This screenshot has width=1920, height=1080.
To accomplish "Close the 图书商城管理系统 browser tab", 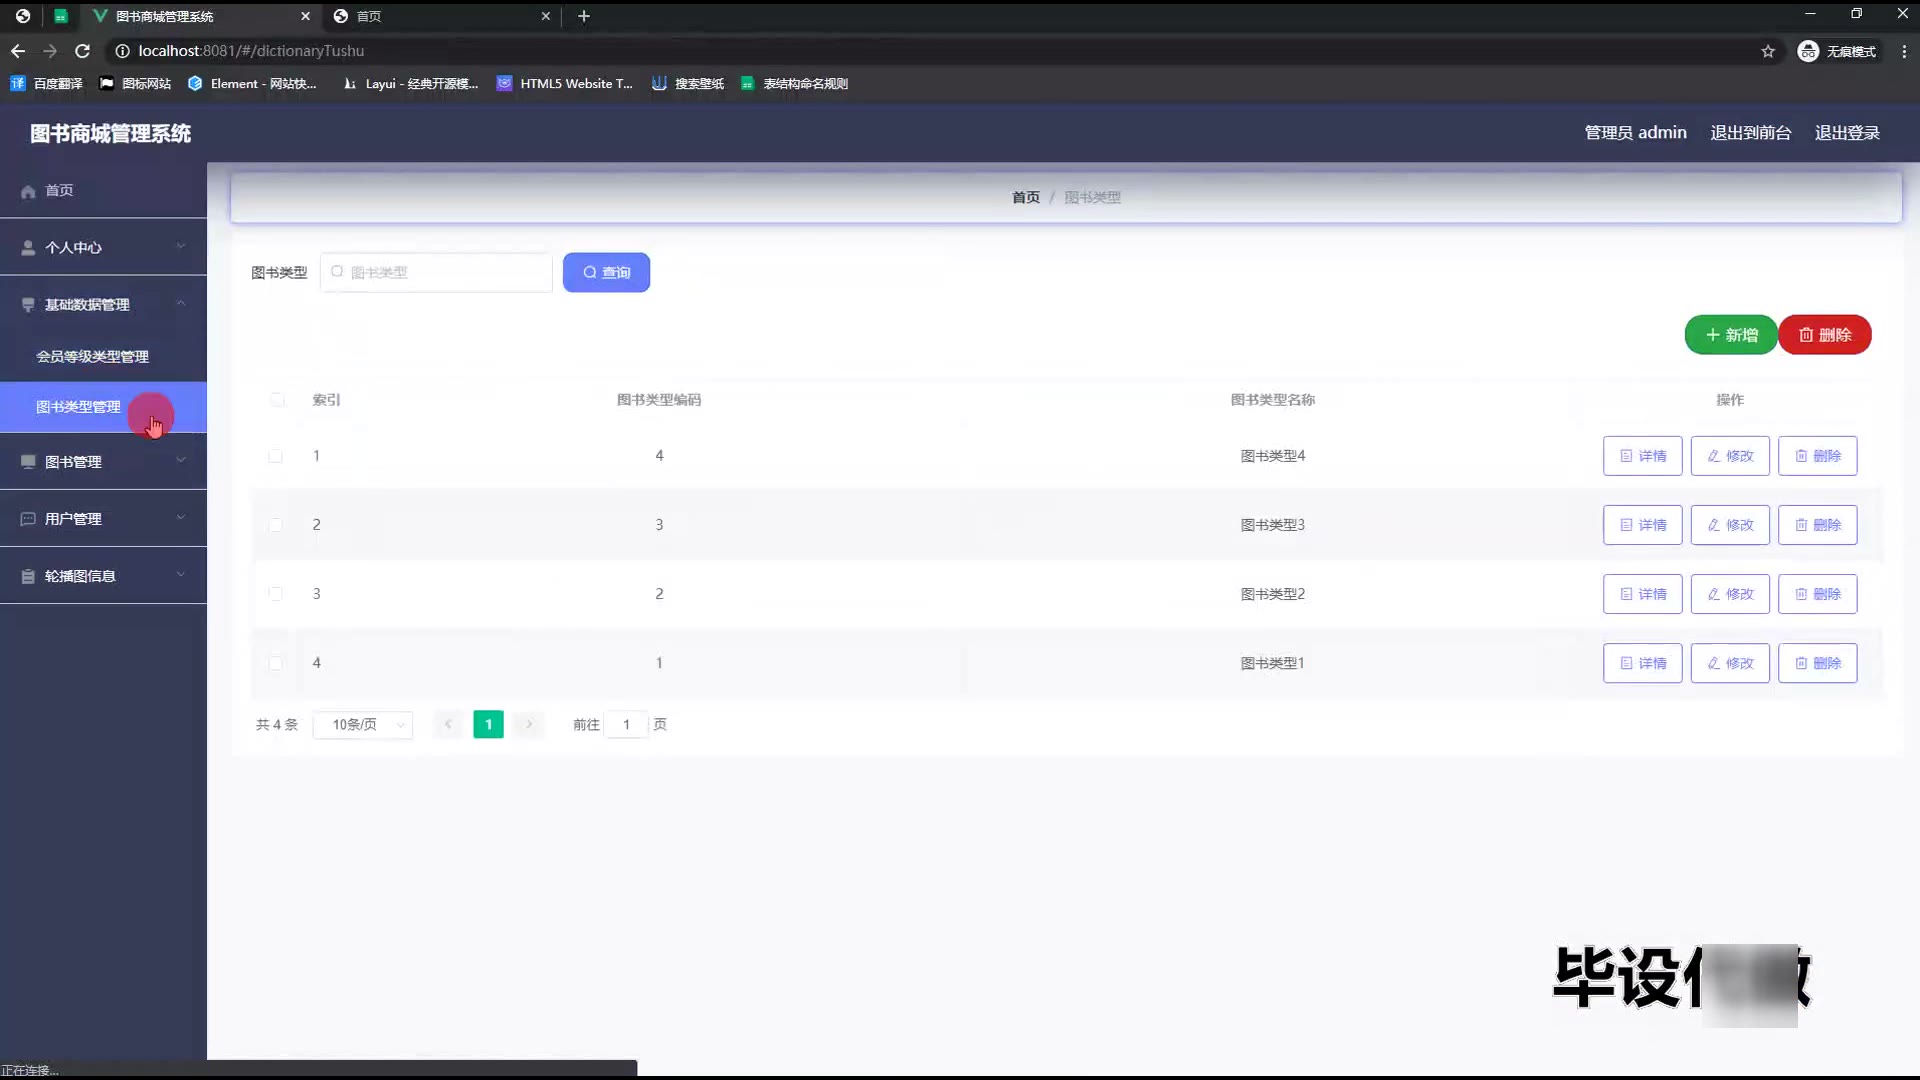I will (305, 16).
